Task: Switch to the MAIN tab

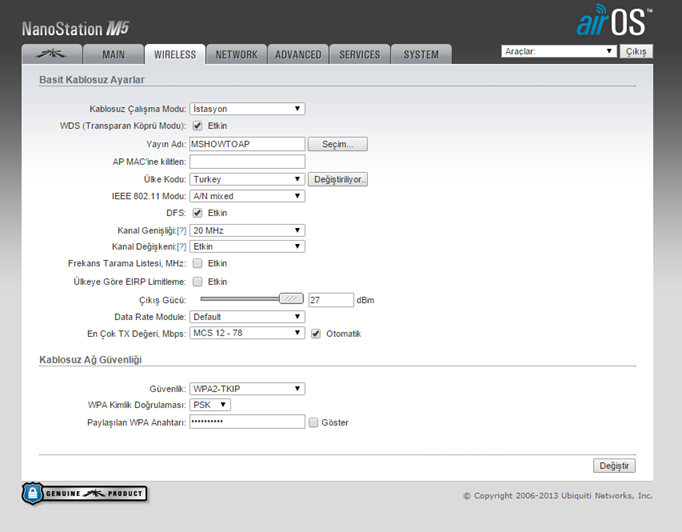Action: (x=114, y=54)
